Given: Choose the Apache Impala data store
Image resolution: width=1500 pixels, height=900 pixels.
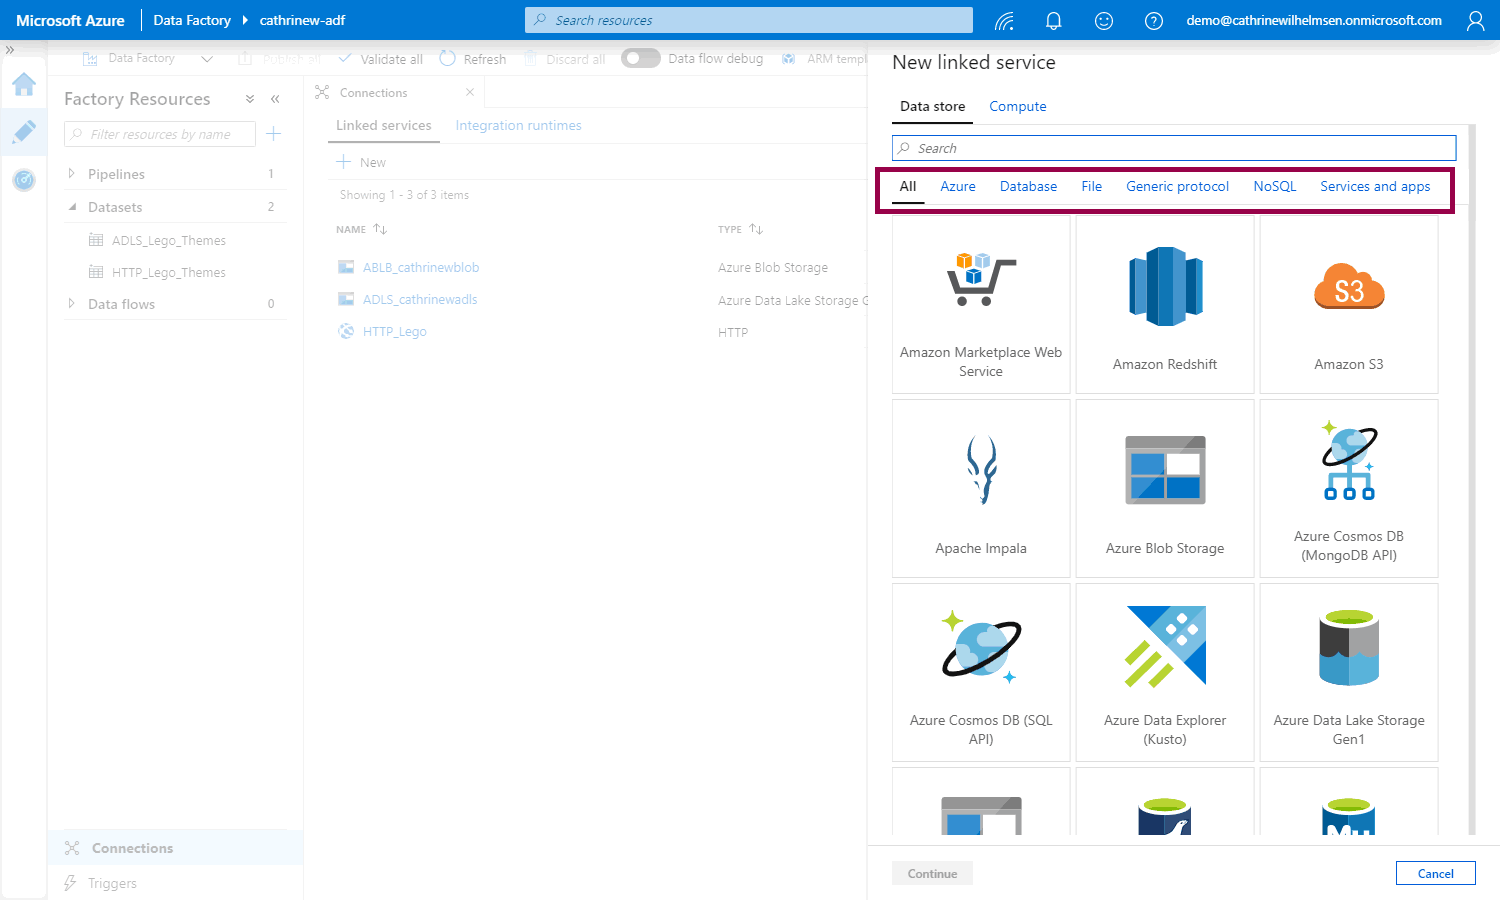Looking at the screenshot, I should coord(980,489).
